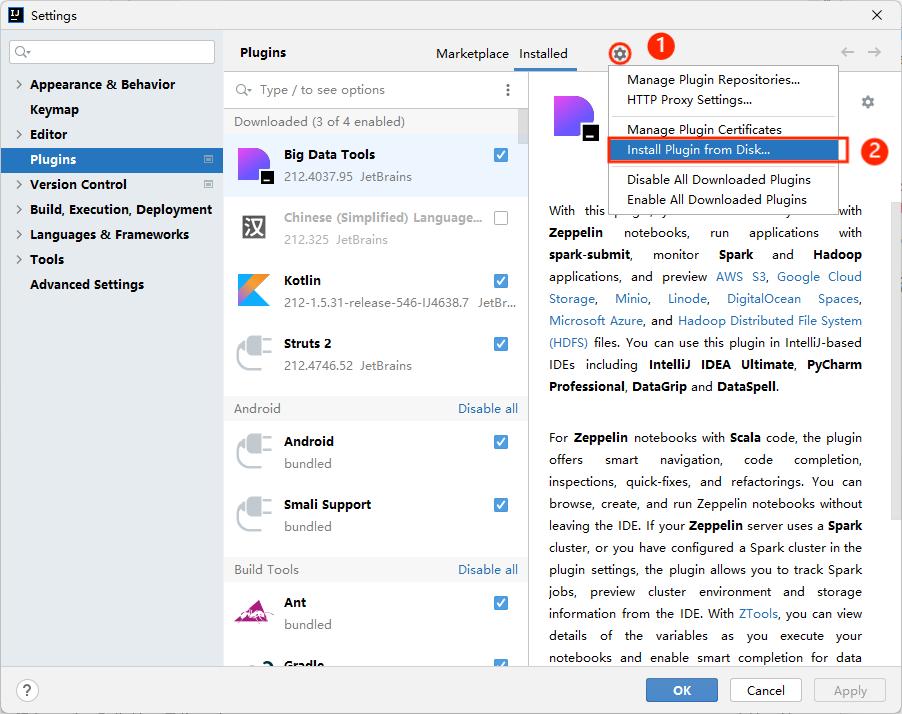Choose Disable All Downloaded Plugins

pos(723,180)
